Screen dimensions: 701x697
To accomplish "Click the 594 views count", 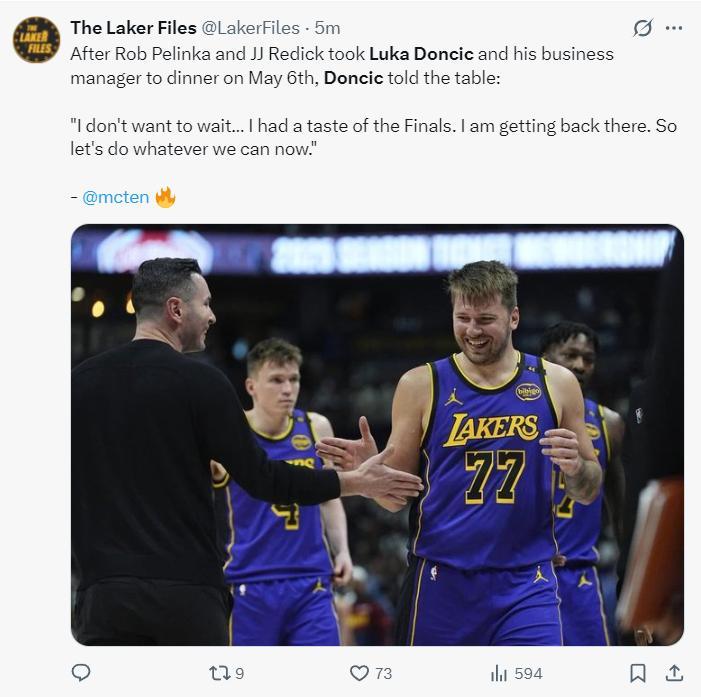I will 528,674.
